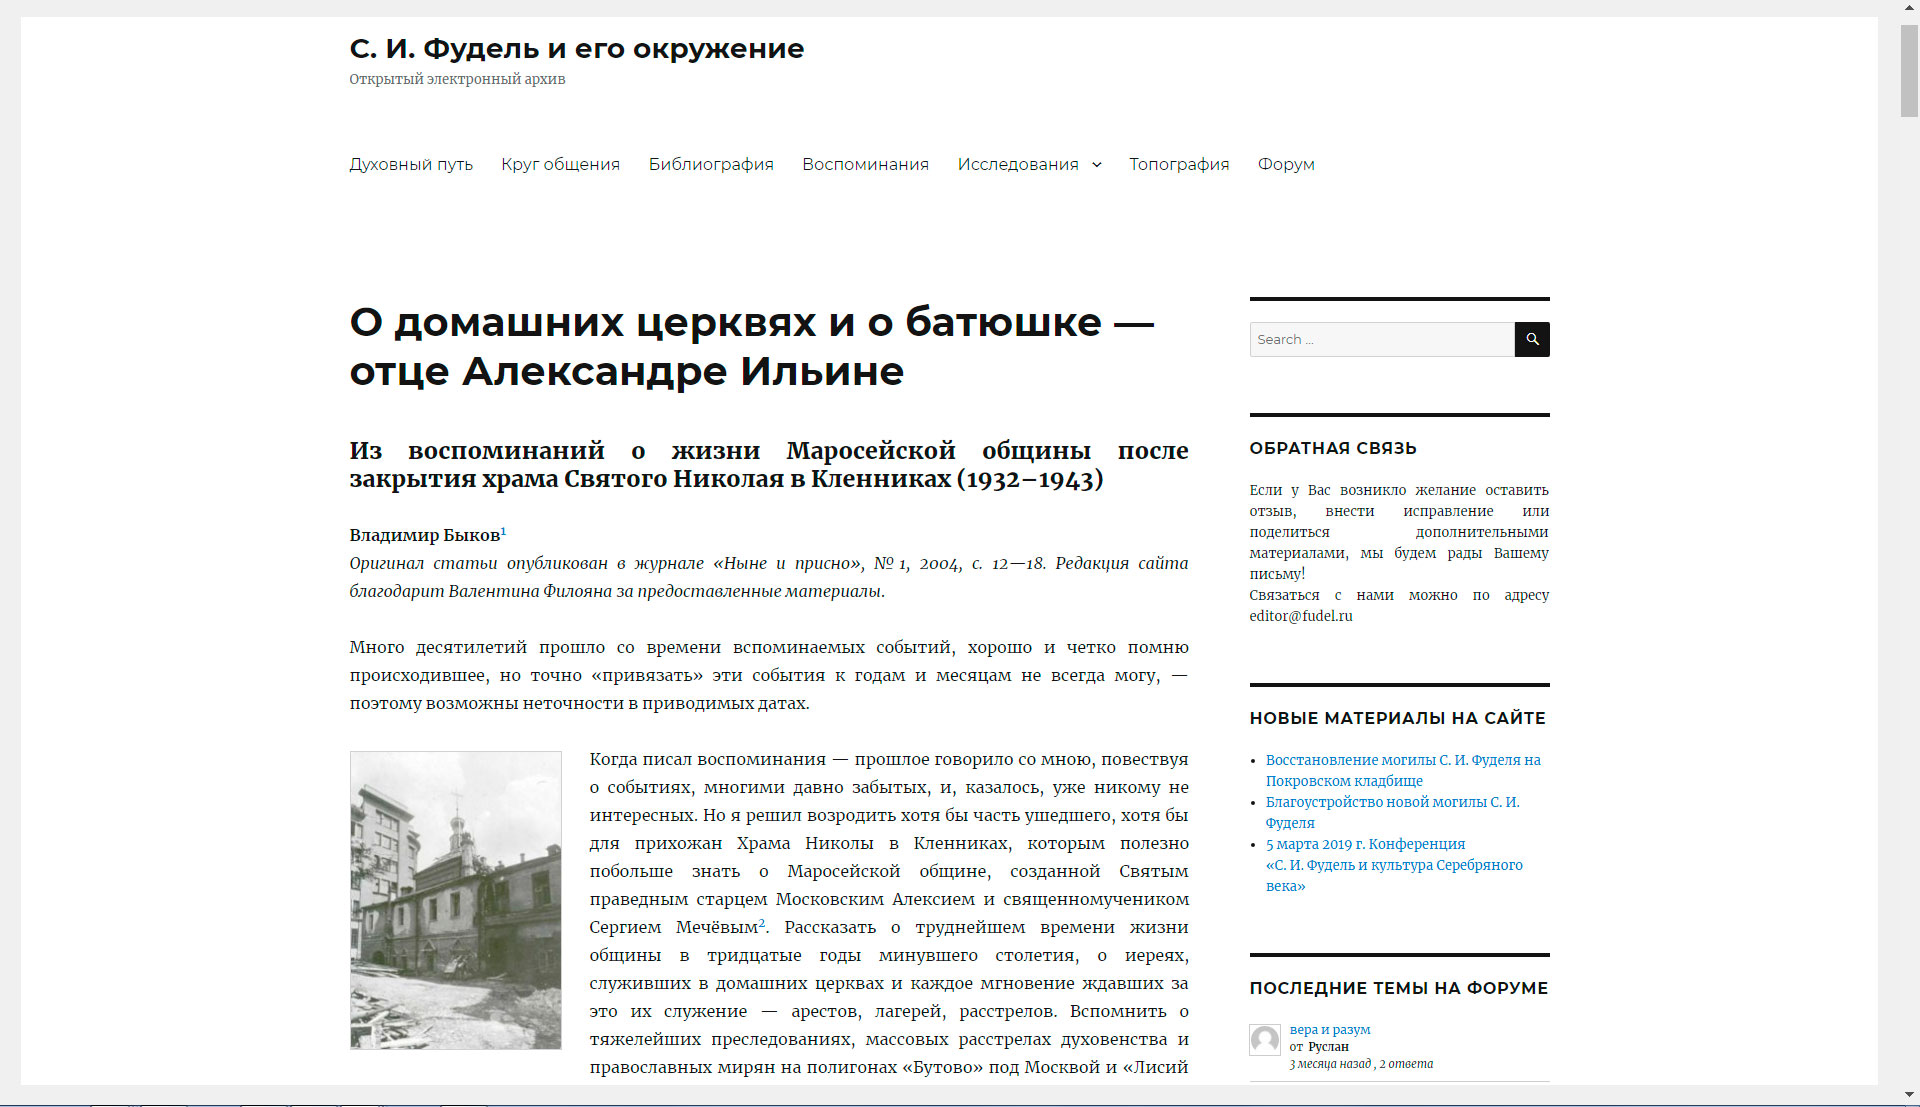The height and width of the screenshot is (1107, 1920).
Task: Click inside the Search input field
Action: (x=1382, y=339)
